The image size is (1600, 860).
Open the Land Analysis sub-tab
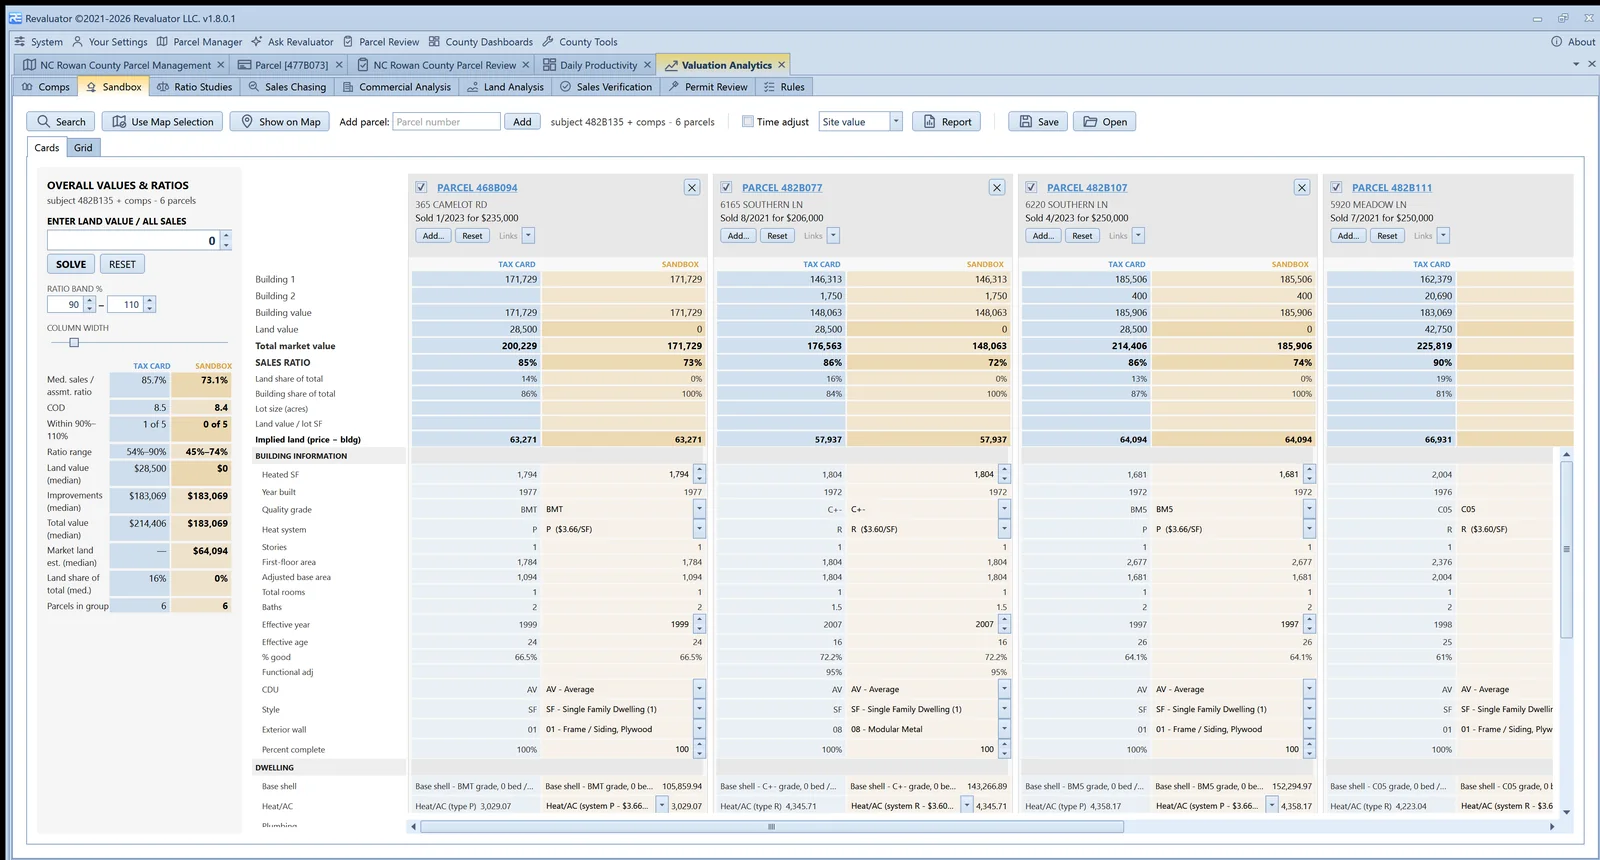pos(506,87)
